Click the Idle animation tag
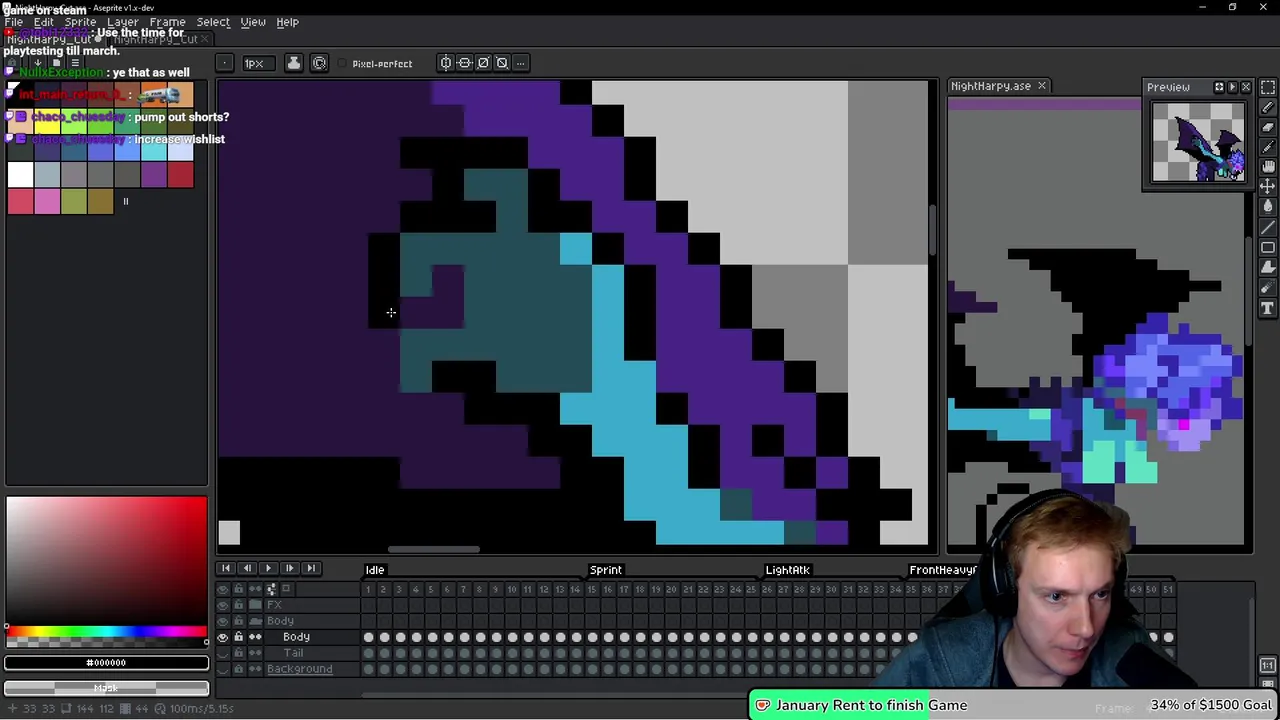This screenshot has height=720, width=1280. pyautogui.click(x=375, y=570)
